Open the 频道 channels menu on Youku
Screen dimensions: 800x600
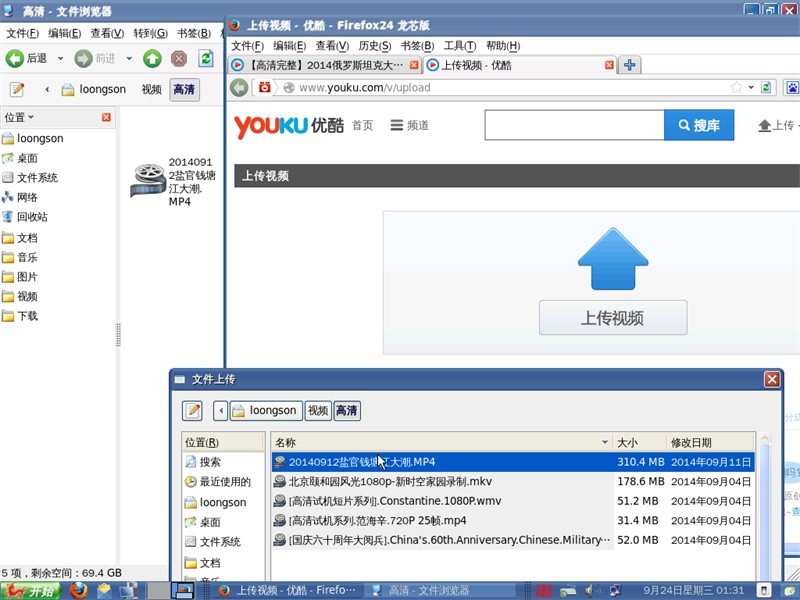pyautogui.click(x=409, y=126)
